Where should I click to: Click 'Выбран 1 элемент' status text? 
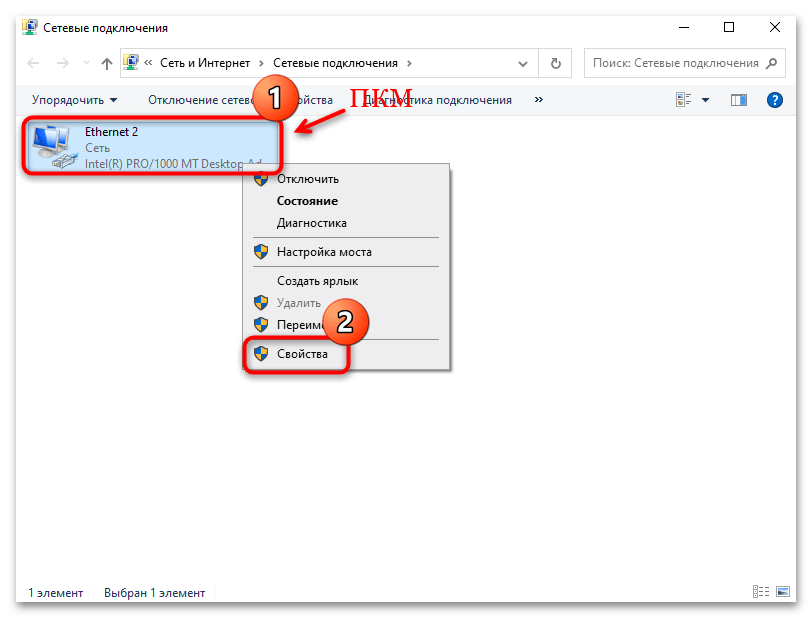pos(154,593)
